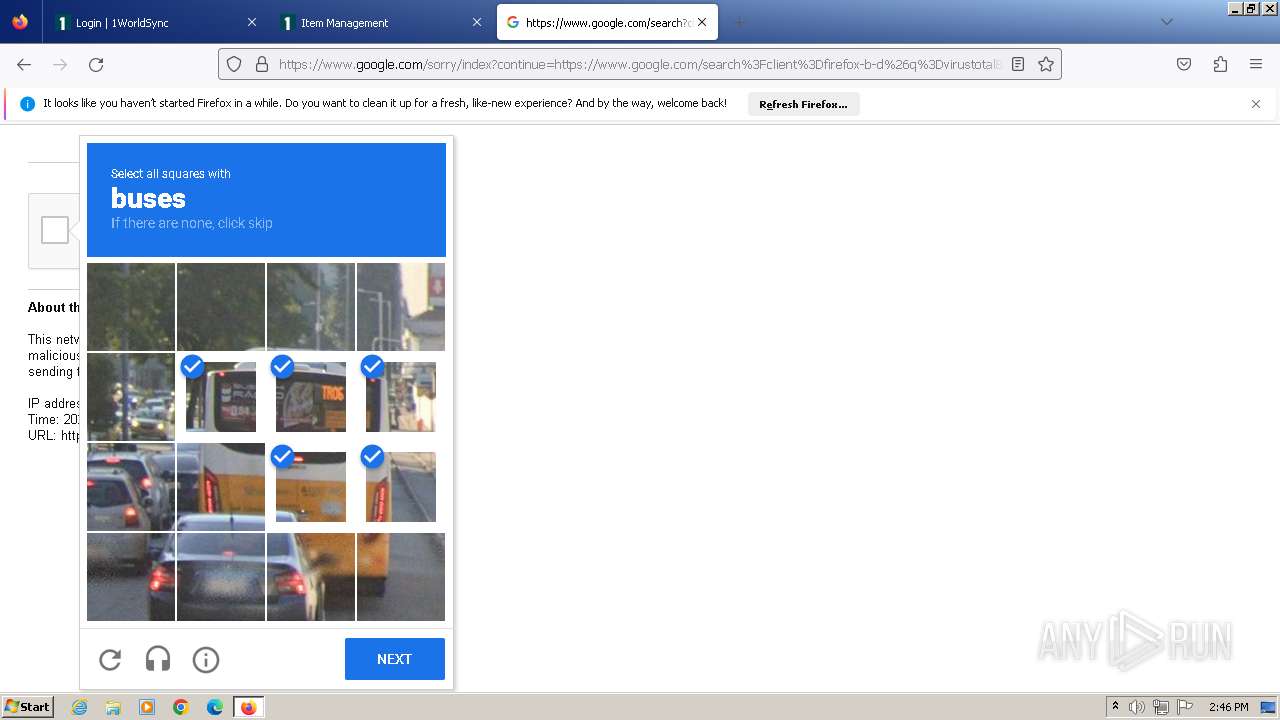Image resolution: width=1280 pixels, height=720 pixels.
Task: Click the URL address bar
Action: [x=640, y=64]
